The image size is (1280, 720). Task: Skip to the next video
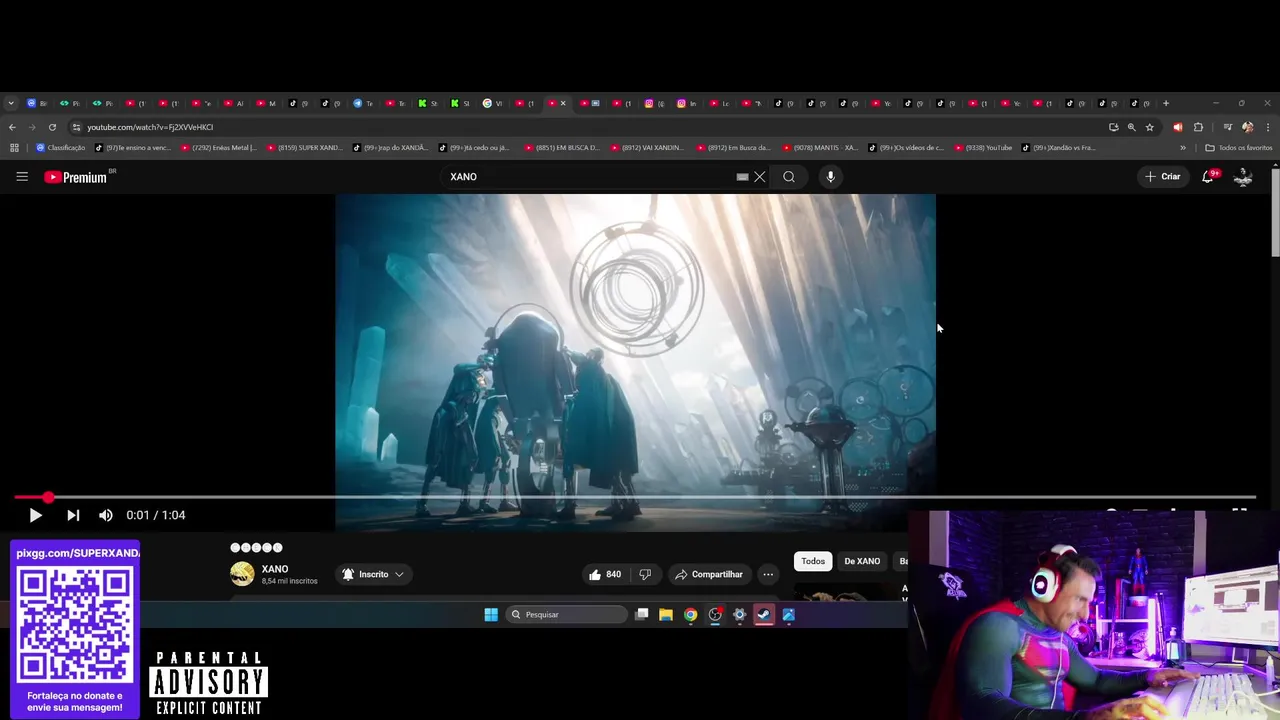(x=73, y=515)
